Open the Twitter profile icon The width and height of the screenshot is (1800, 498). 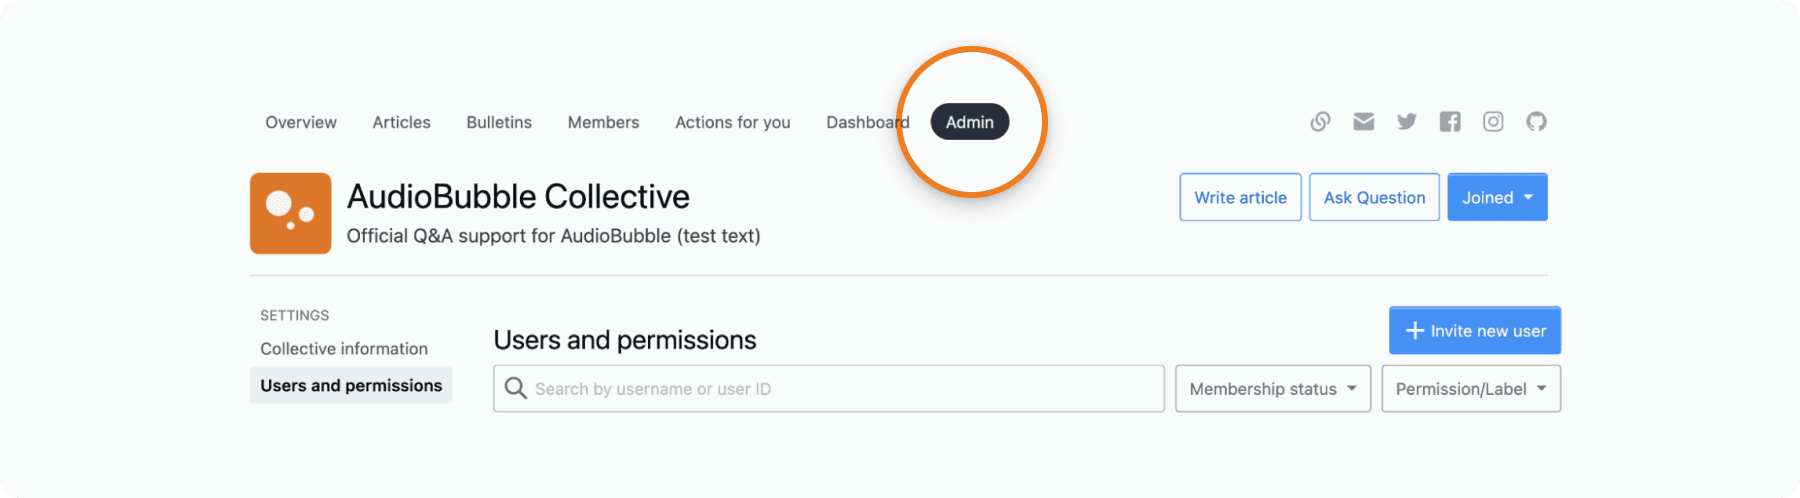coord(1407,122)
